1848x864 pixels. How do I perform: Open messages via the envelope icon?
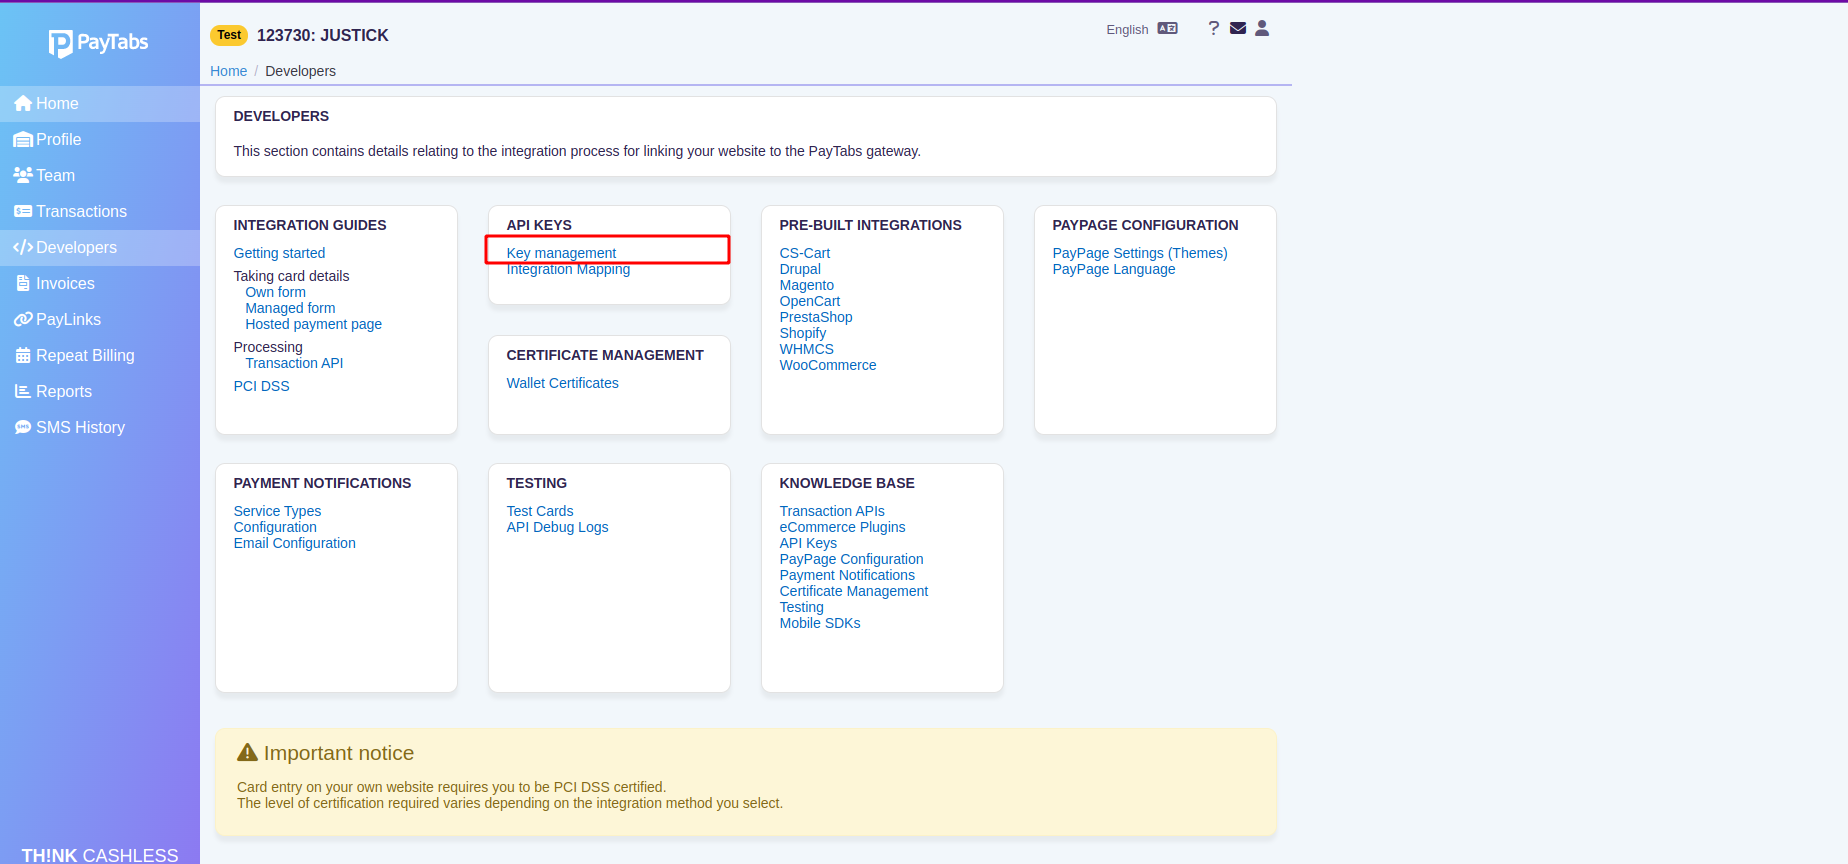click(x=1238, y=28)
